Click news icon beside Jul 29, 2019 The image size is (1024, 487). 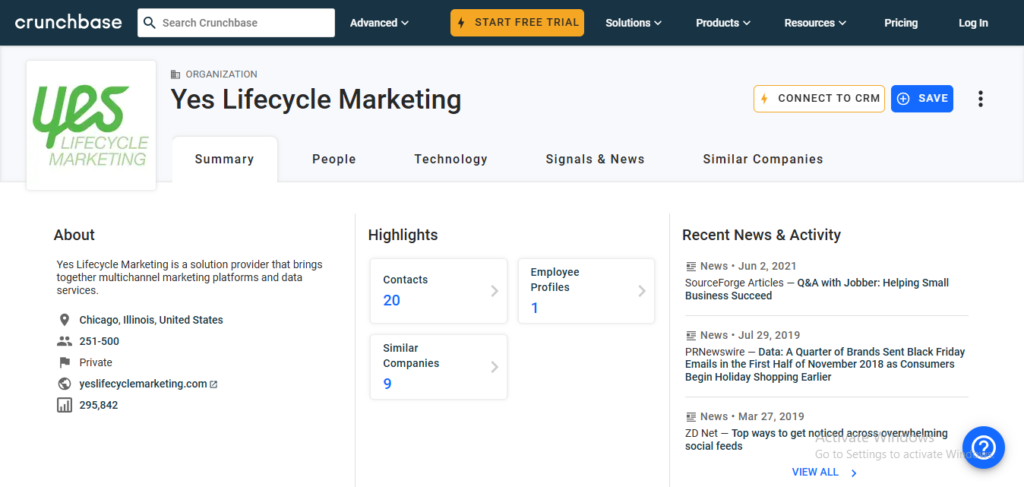click(691, 336)
